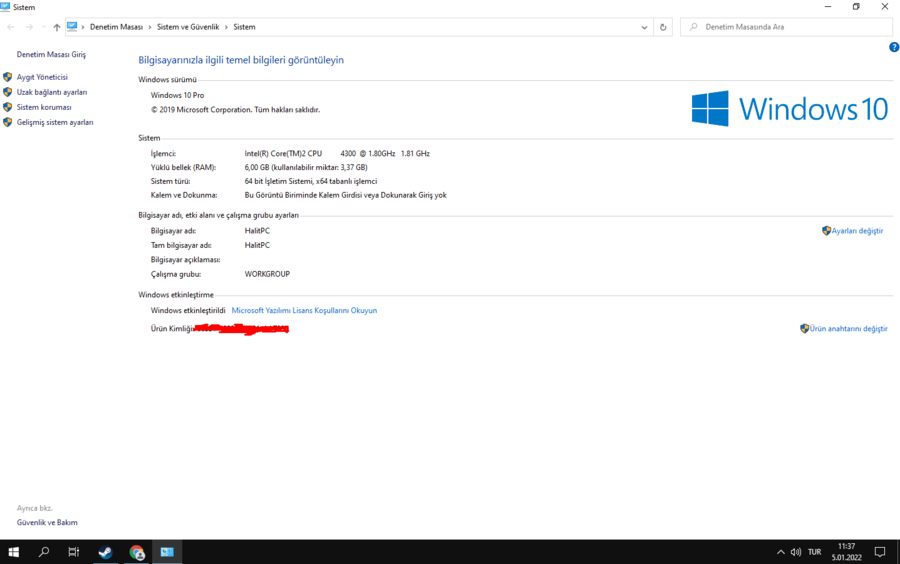The image size is (900, 564).
Task: Click the Windows 10 Pro edition text
Action: point(177,95)
